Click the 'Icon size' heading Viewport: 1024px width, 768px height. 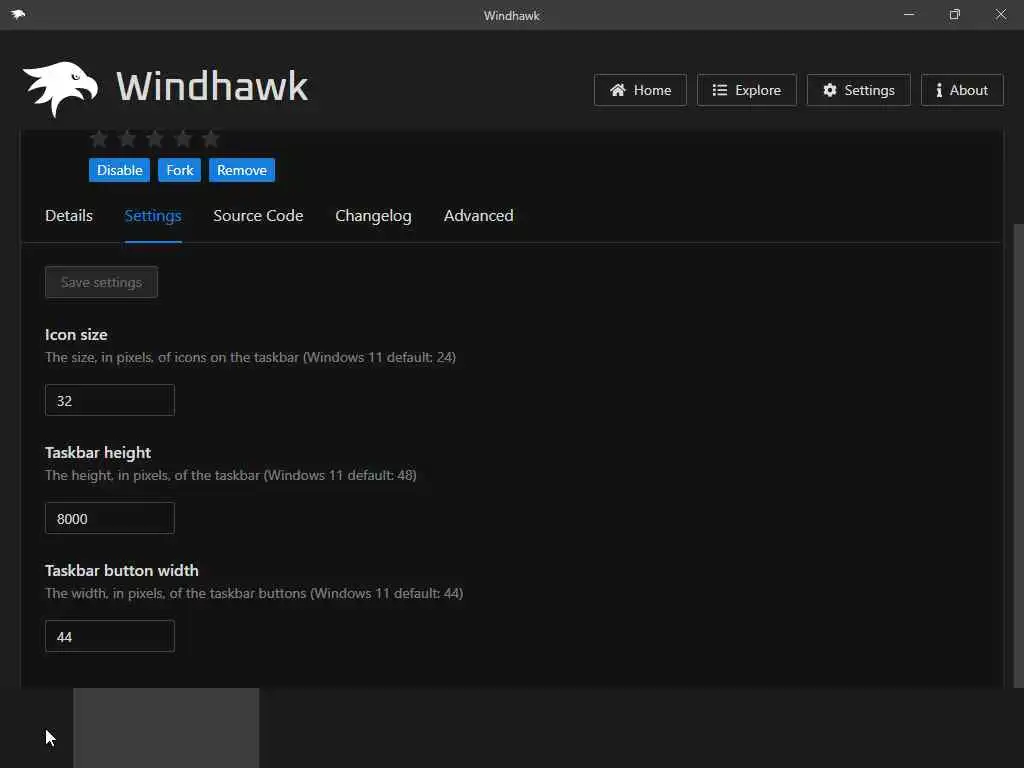pyautogui.click(x=76, y=335)
